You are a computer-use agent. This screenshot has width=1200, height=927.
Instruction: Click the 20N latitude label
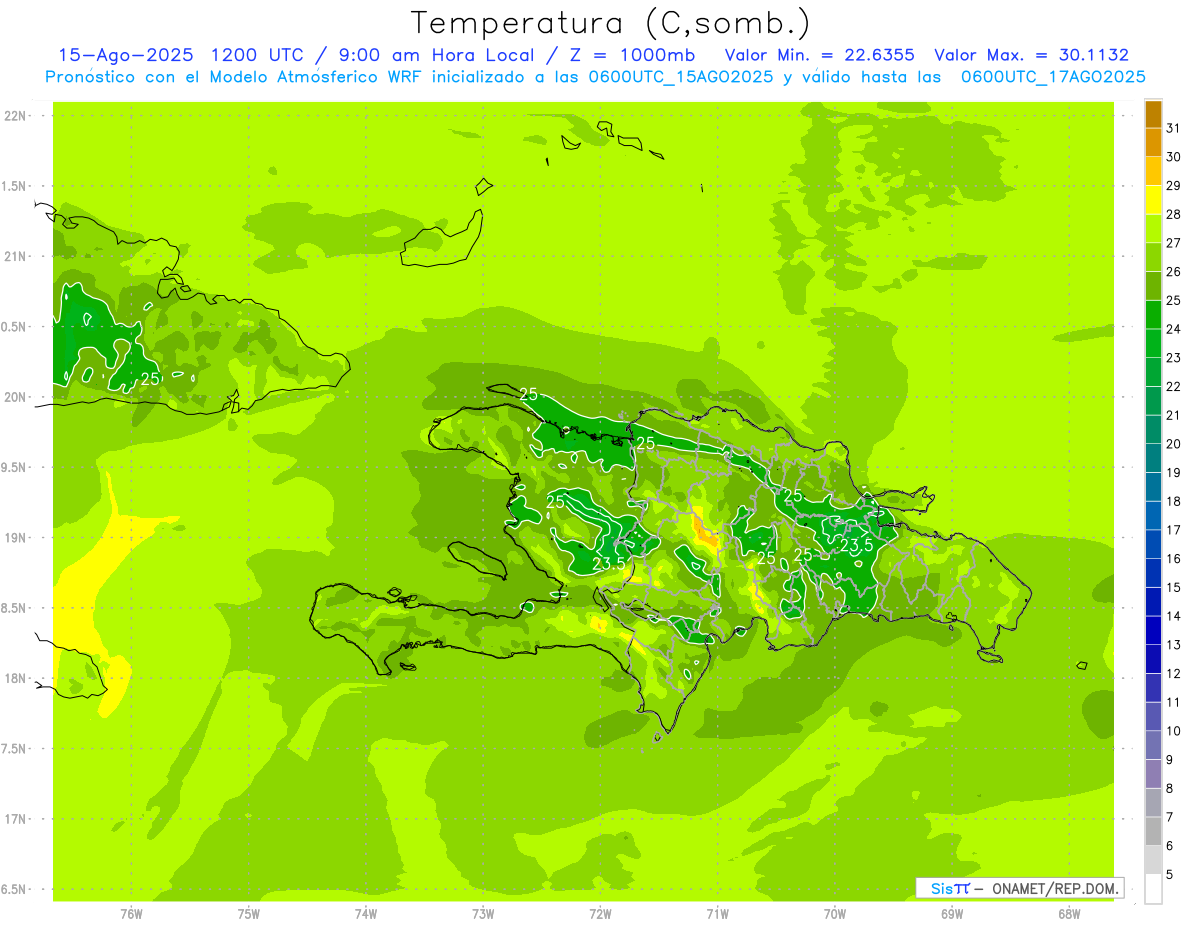(16, 397)
